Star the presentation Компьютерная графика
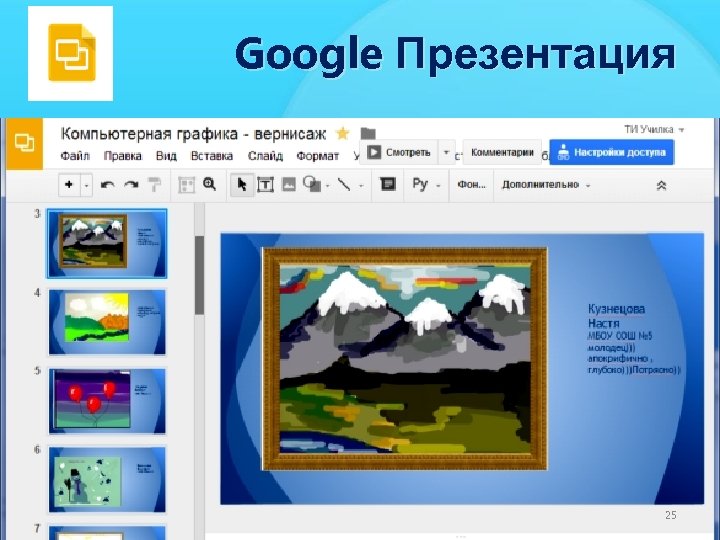The width and height of the screenshot is (720, 540). click(343, 134)
